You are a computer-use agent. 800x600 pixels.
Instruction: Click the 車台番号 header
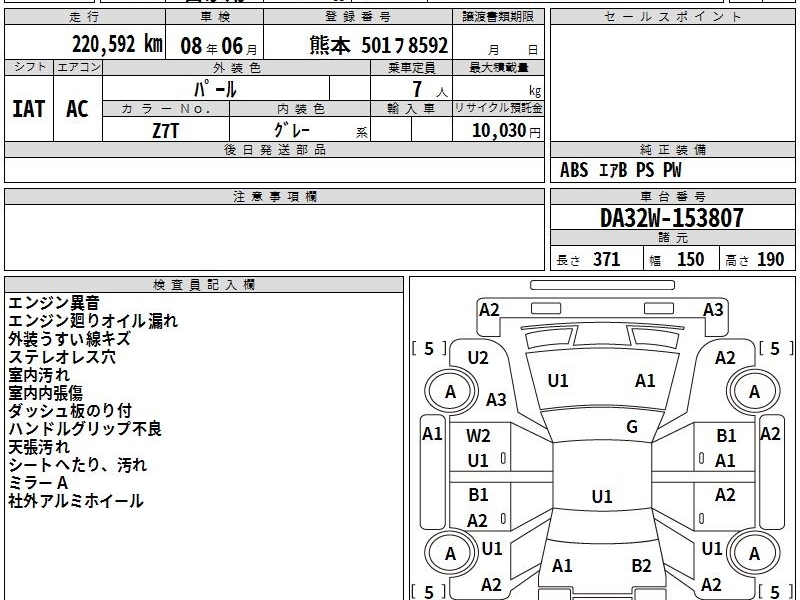672,196
